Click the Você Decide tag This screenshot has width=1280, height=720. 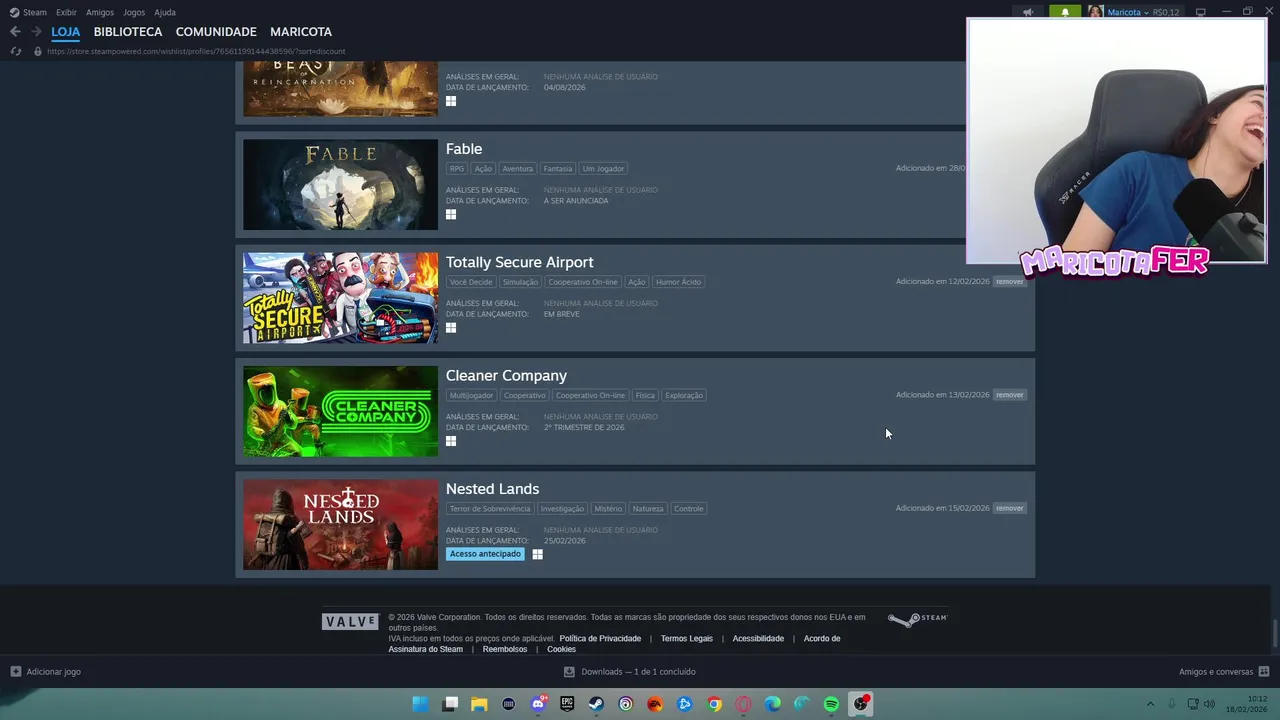(471, 282)
